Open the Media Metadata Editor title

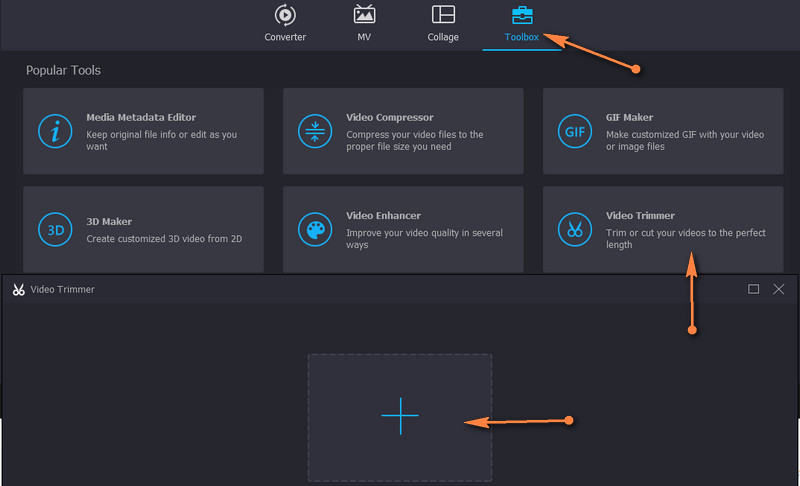pos(141,117)
